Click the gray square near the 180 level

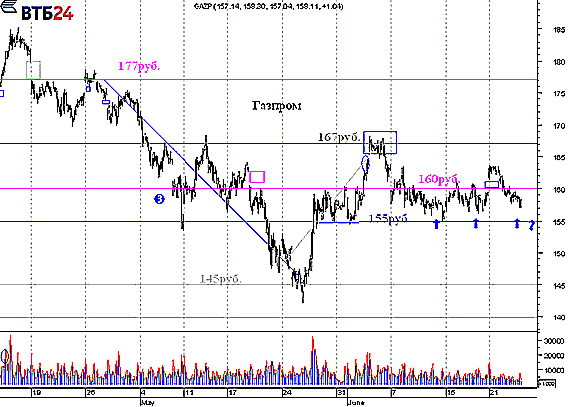33,70
